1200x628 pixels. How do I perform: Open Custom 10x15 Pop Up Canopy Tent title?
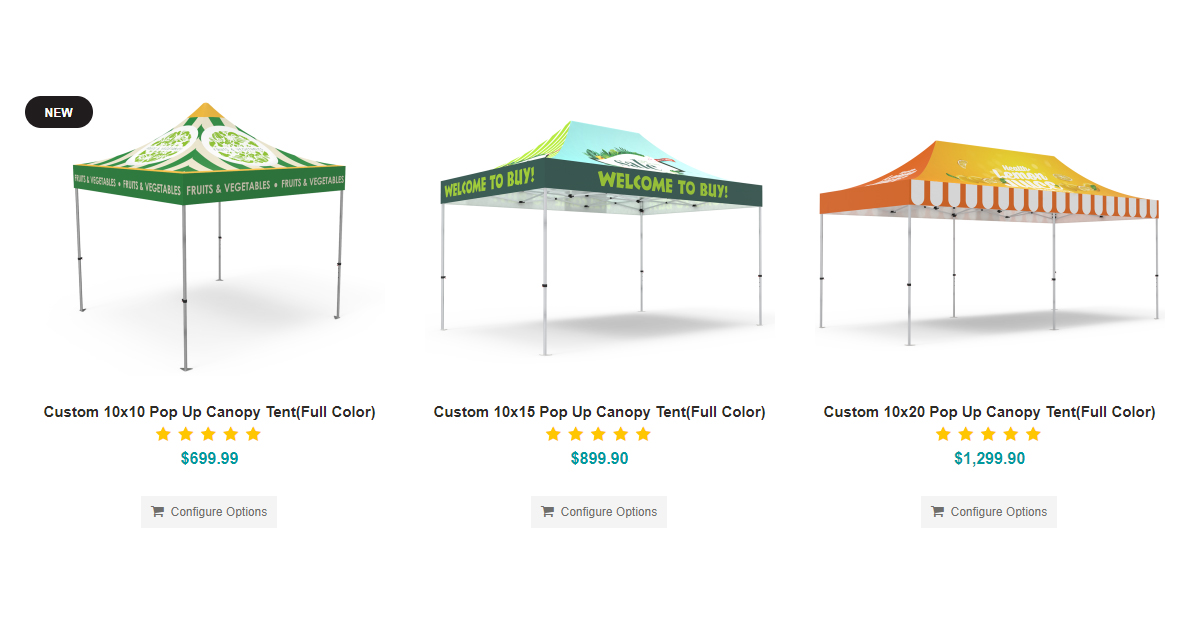pyautogui.click(x=599, y=412)
